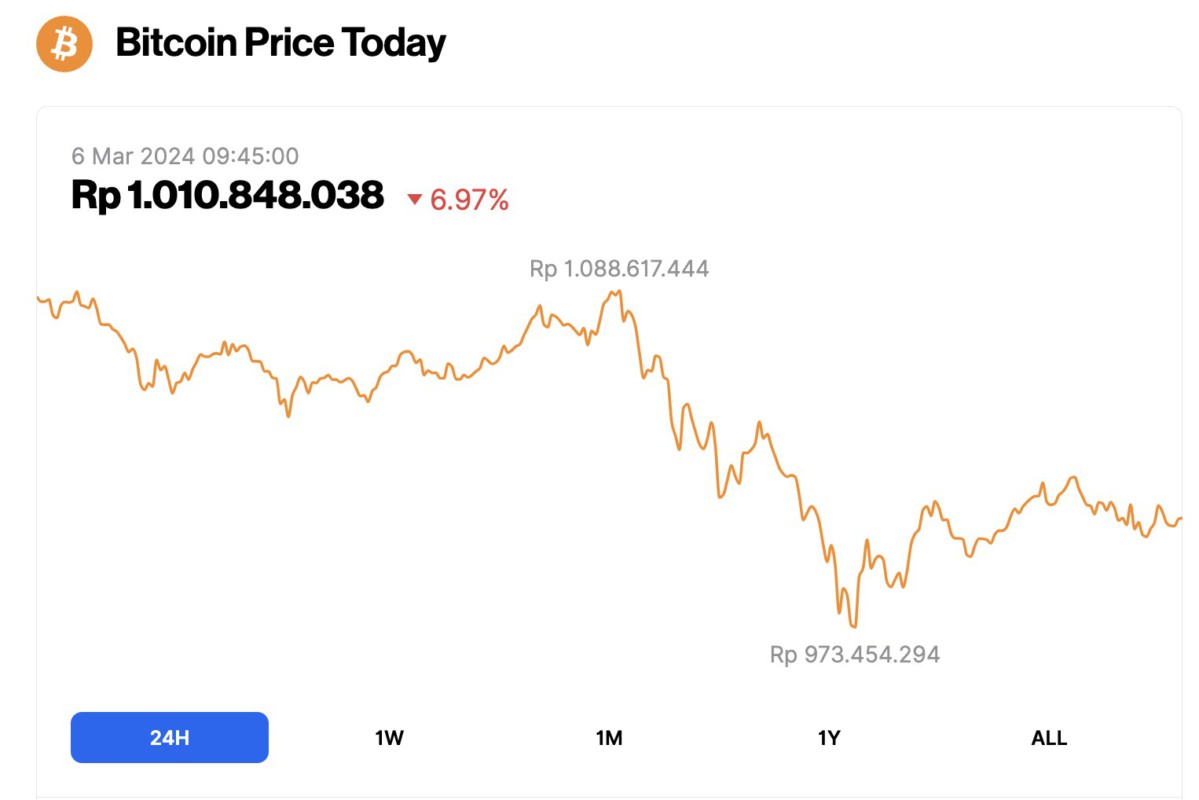1199x800 pixels.
Task: Click the Bitcoin Price Today heading
Action: (x=282, y=43)
